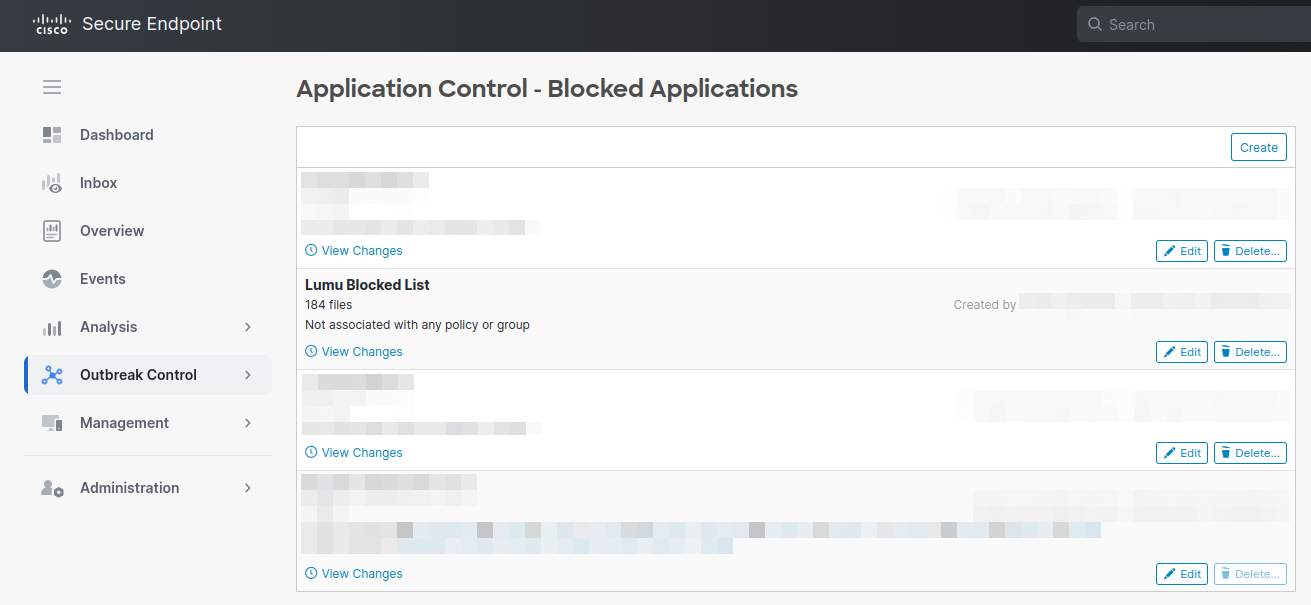
Task: Click the Outbreak Control network icon
Action: click(52, 375)
